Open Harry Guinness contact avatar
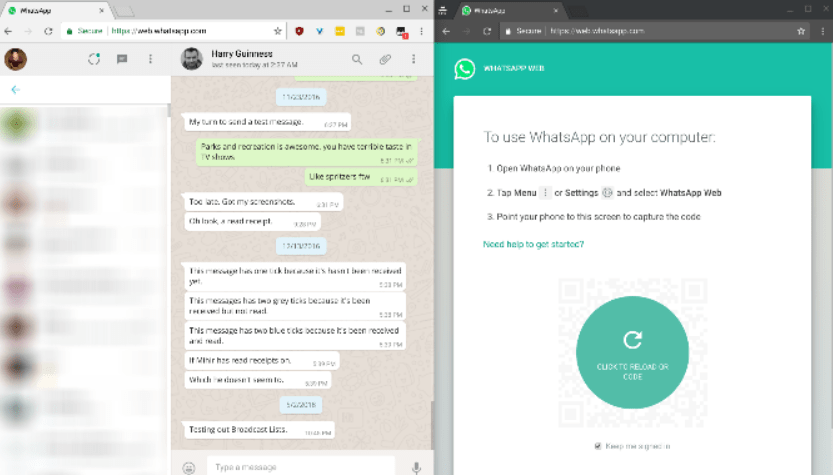833x475 pixels. (x=192, y=59)
